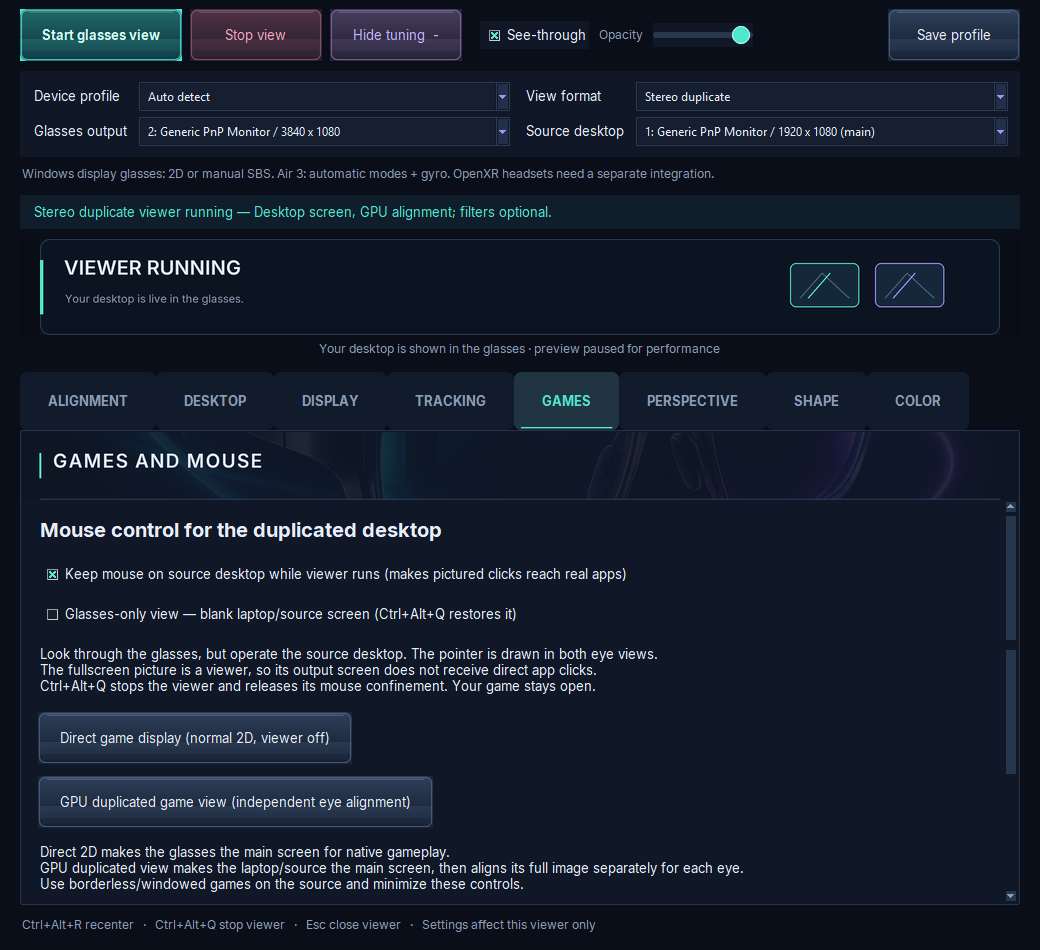Click 'Settings affect this viewer only' text

coord(509,925)
